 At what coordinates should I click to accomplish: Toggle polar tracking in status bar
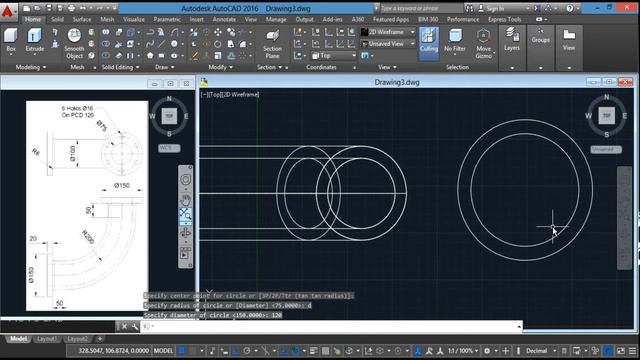[247, 351]
